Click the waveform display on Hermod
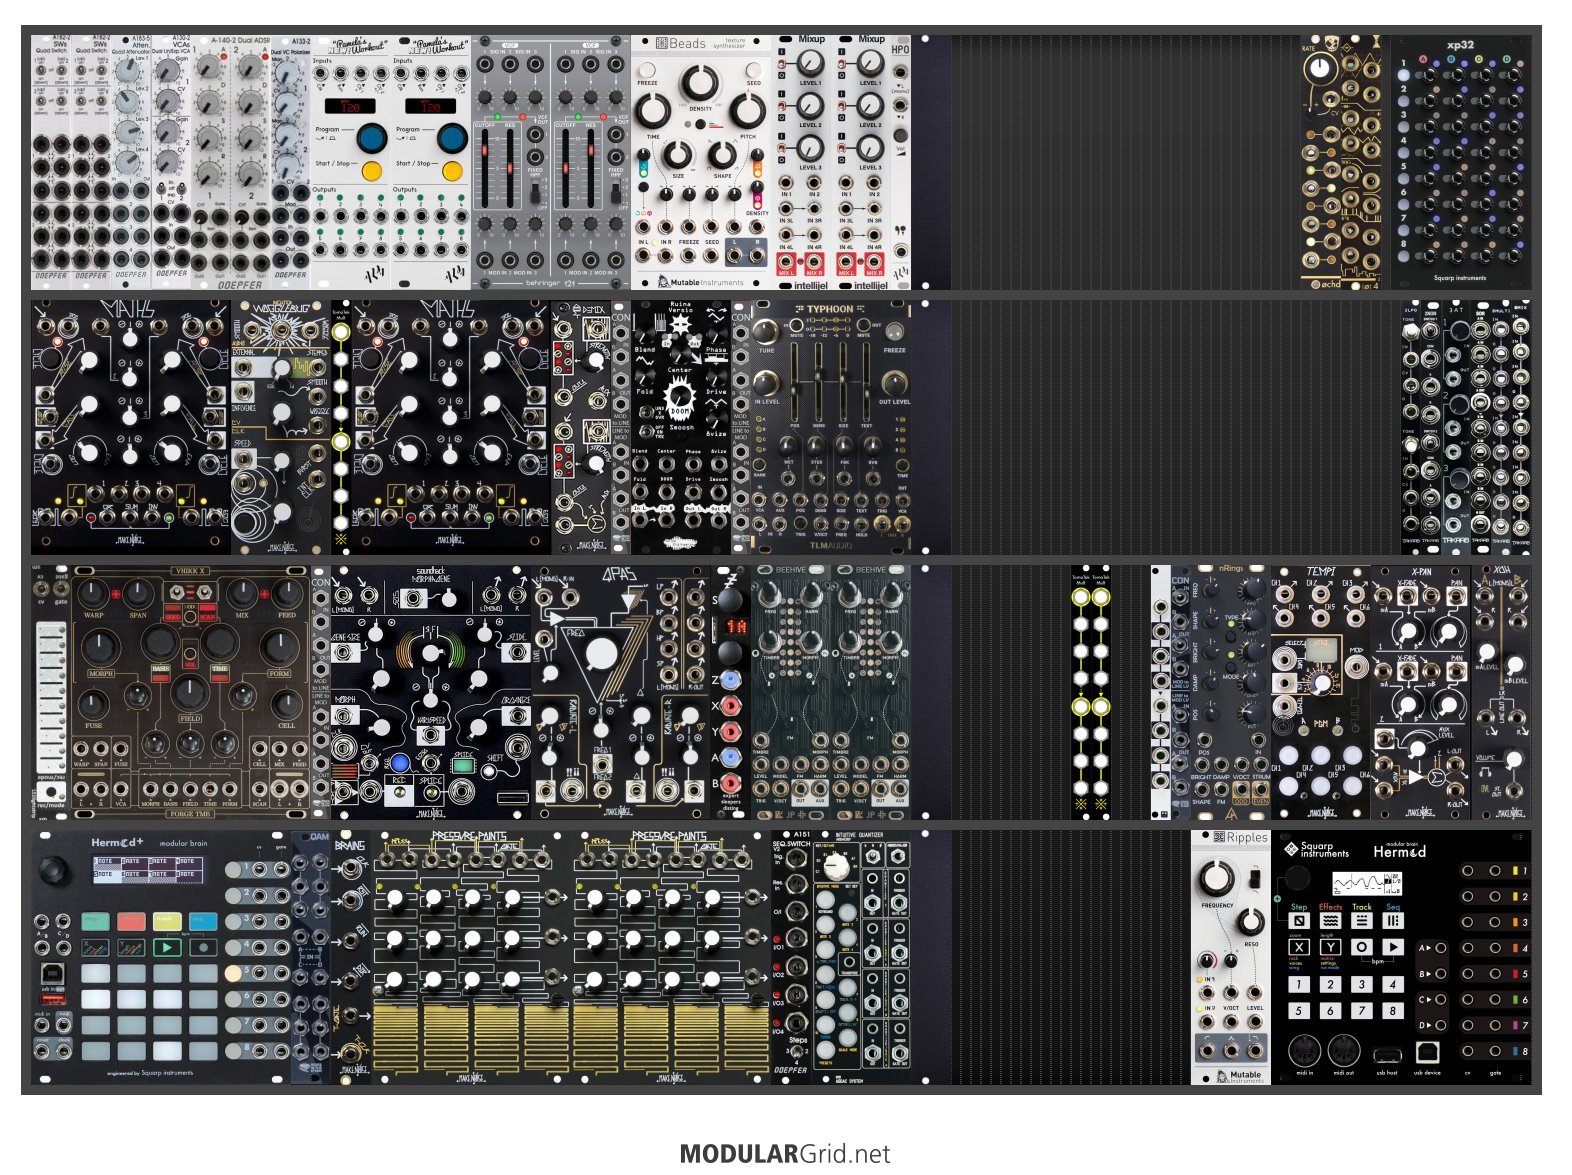Image resolution: width=1572 pixels, height=1175 pixels. tap(1366, 883)
